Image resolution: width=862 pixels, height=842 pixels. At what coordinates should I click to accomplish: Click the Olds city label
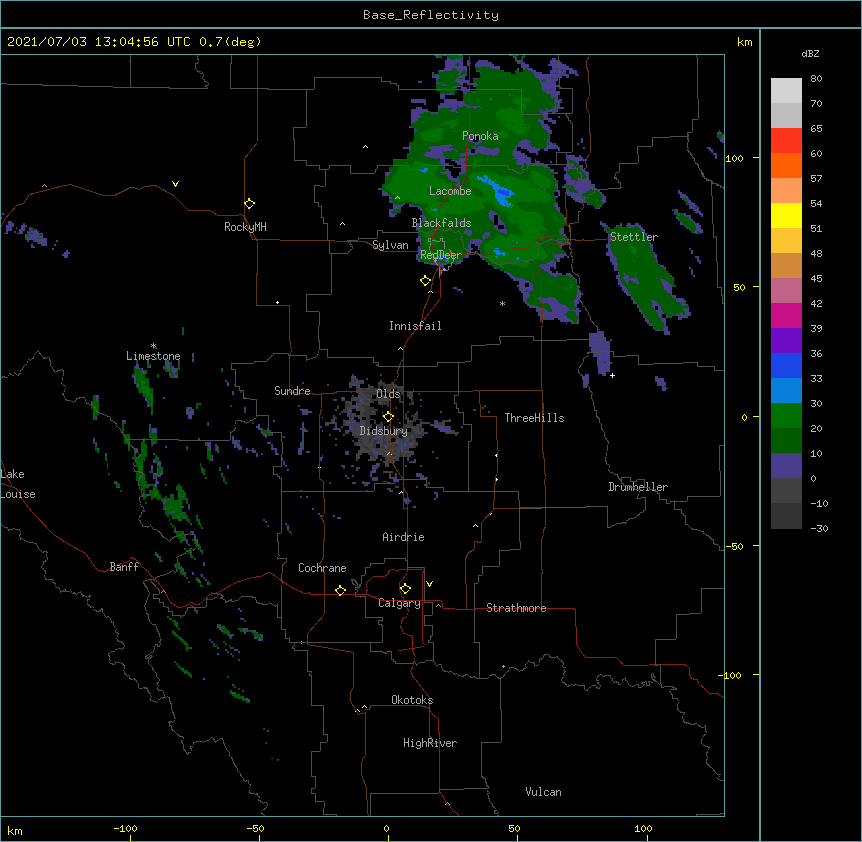tap(388, 394)
